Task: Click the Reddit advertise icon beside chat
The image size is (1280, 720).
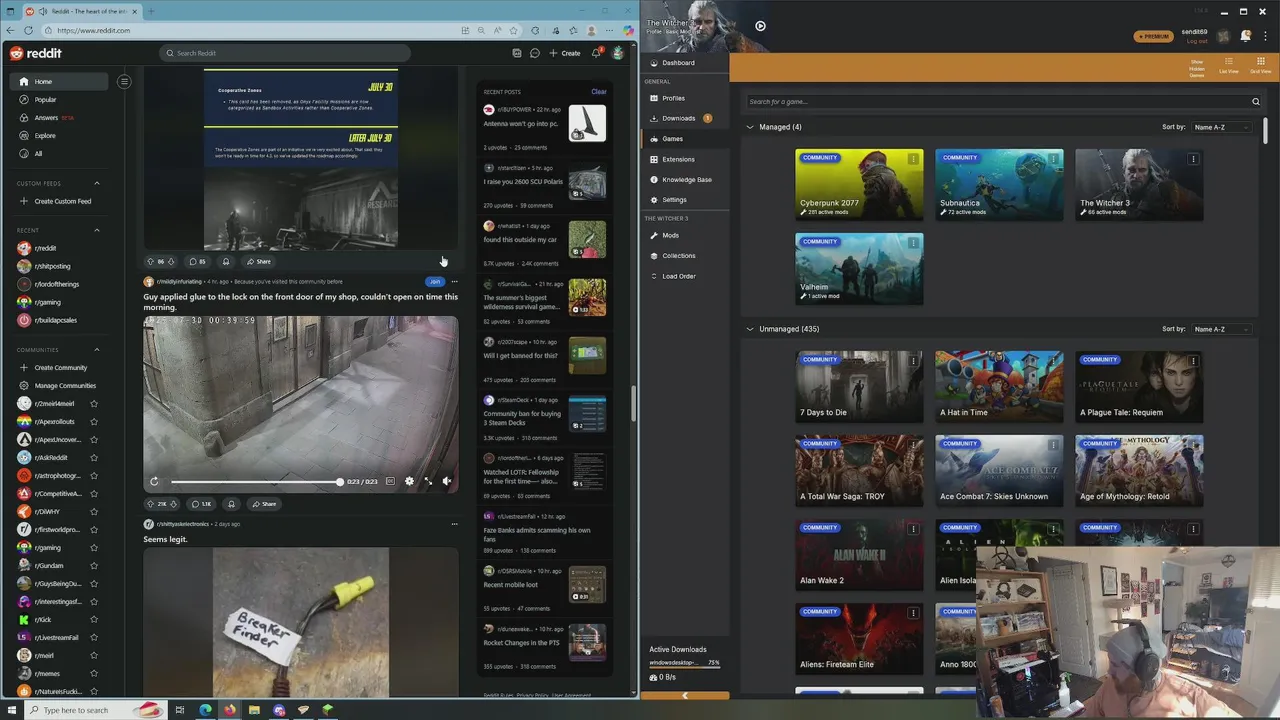Action: coord(516,53)
